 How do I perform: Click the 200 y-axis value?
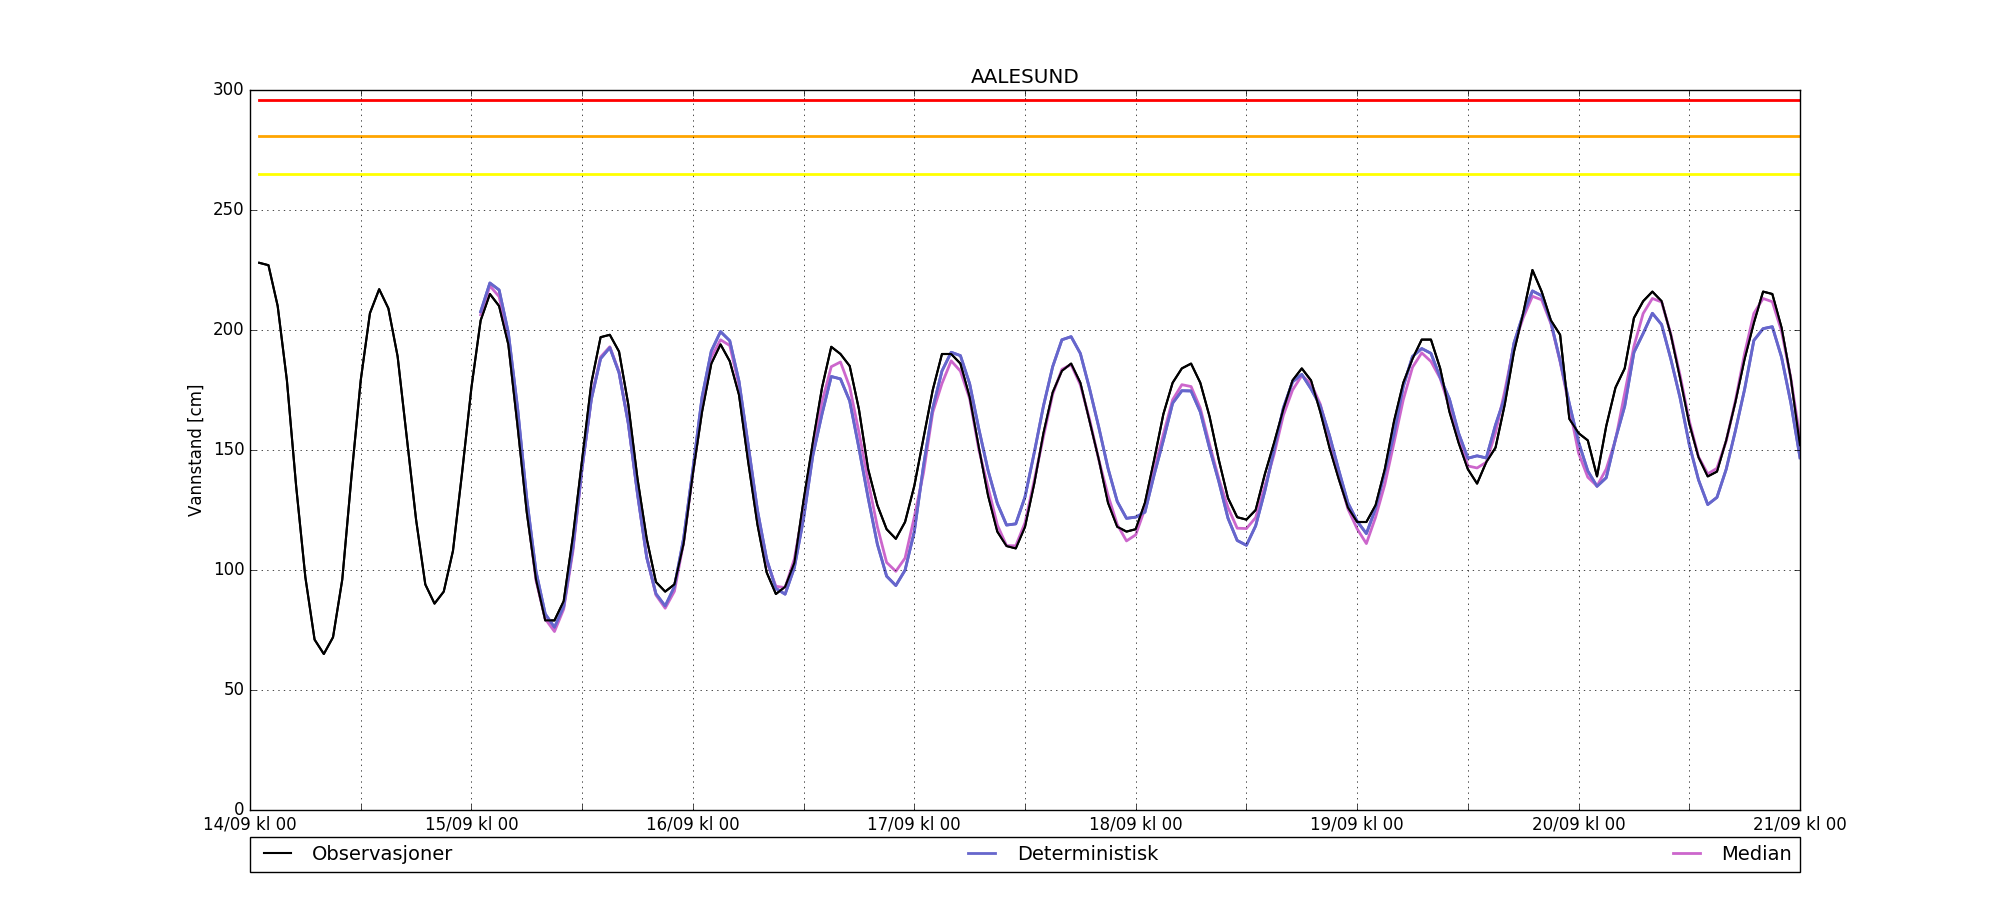(x=228, y=330)
